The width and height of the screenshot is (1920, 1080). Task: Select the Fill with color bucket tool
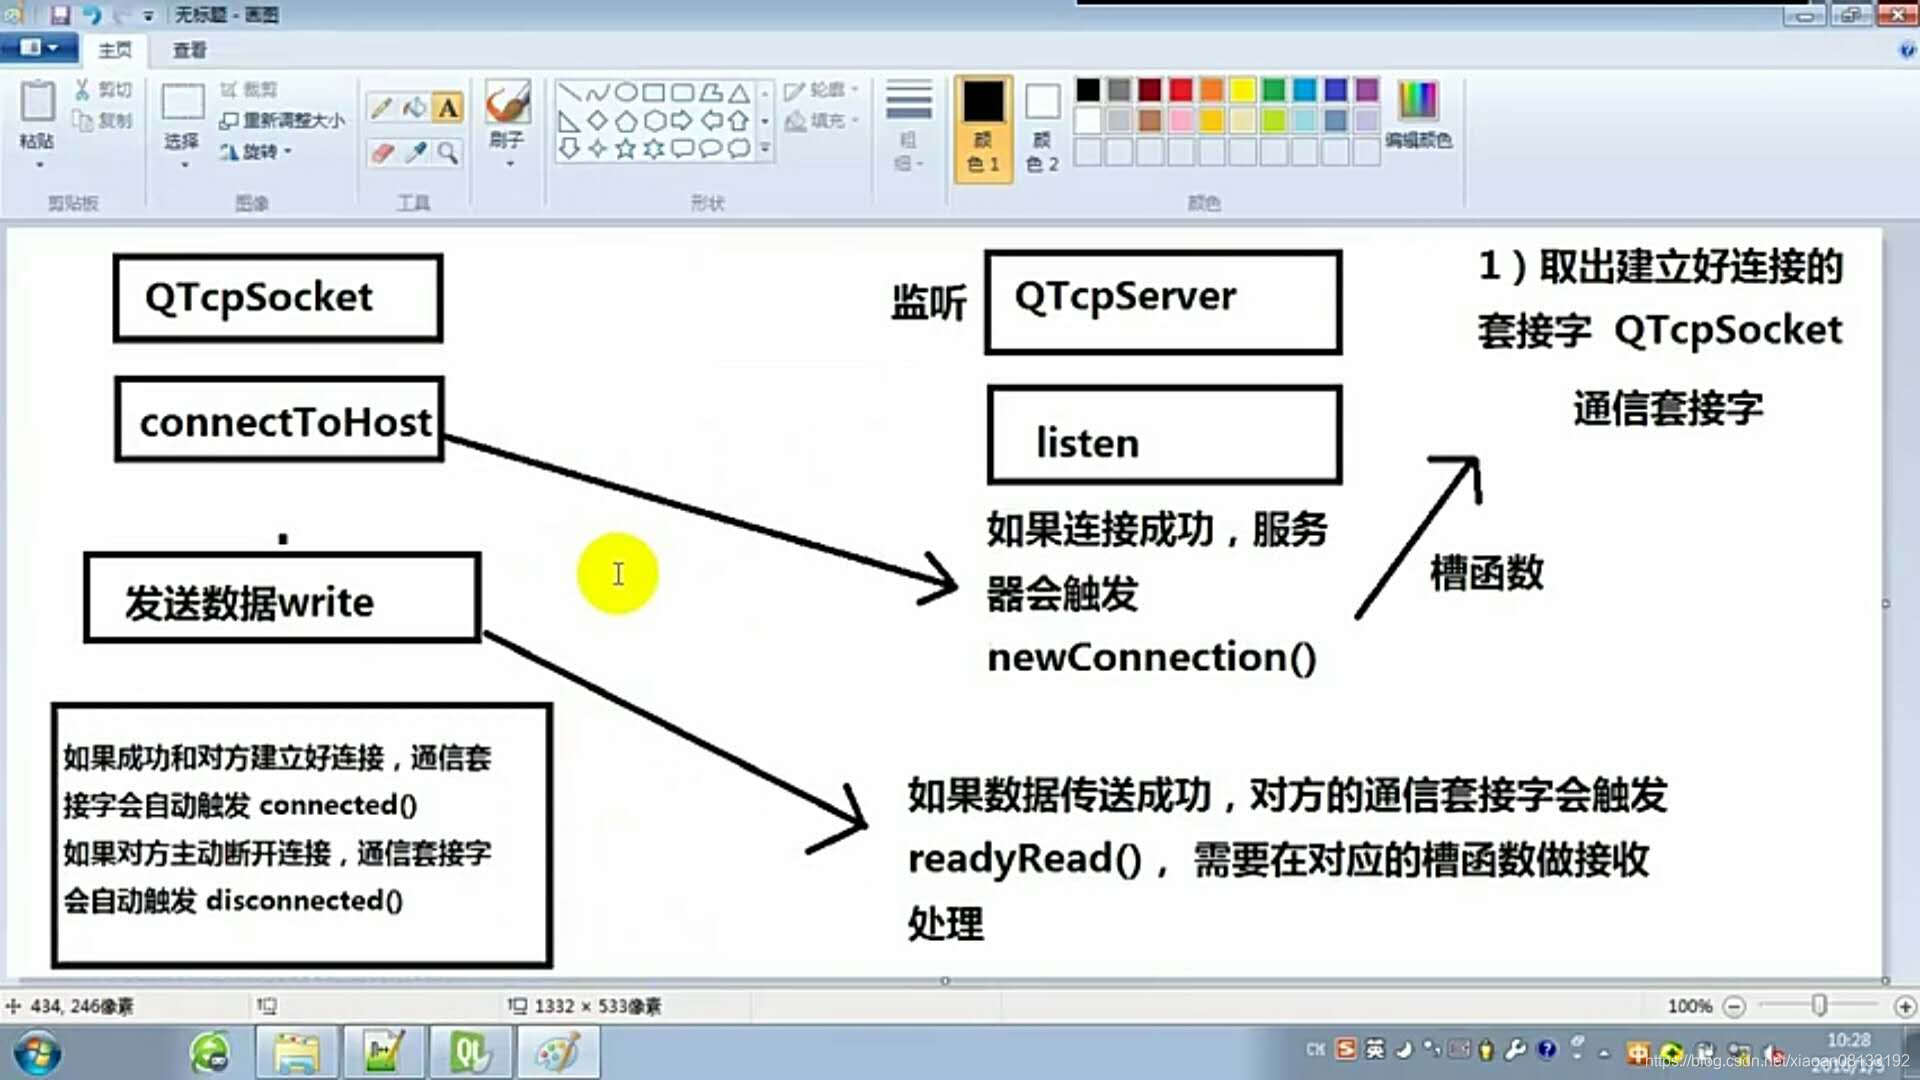(x=414, y=107)
